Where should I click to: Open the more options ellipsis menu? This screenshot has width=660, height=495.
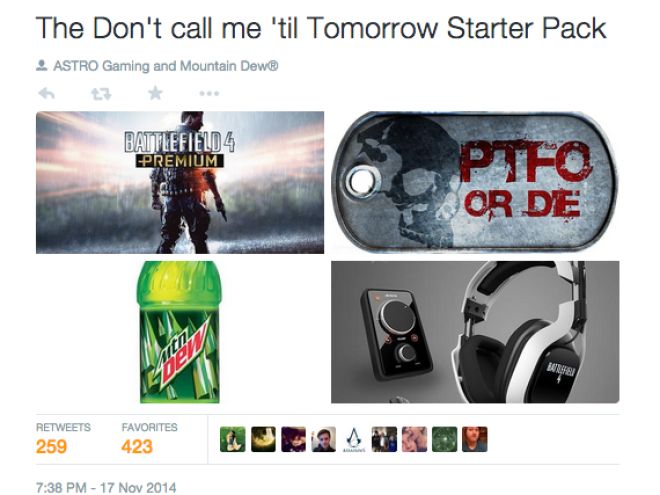pyautogui.click(x=209, y=93)
